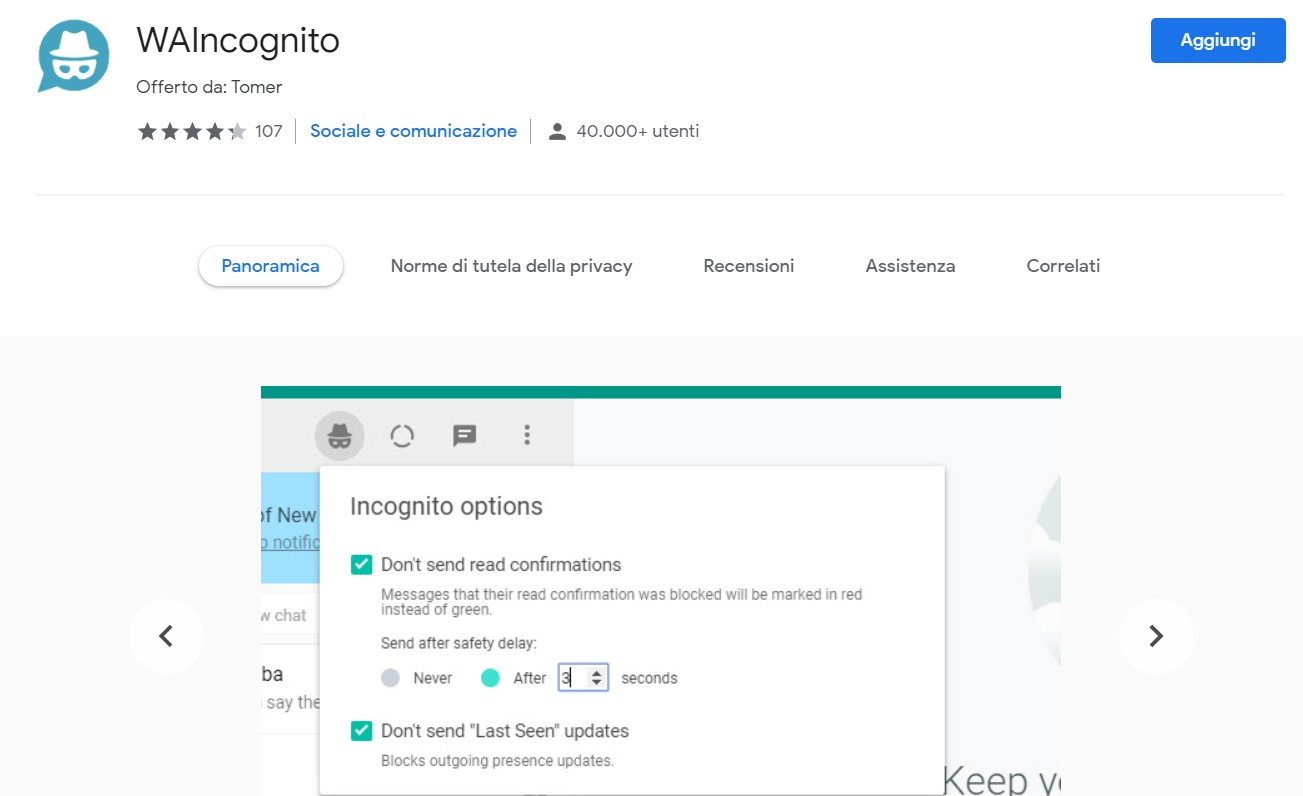Select the After radio option

(x=490, y=678)
